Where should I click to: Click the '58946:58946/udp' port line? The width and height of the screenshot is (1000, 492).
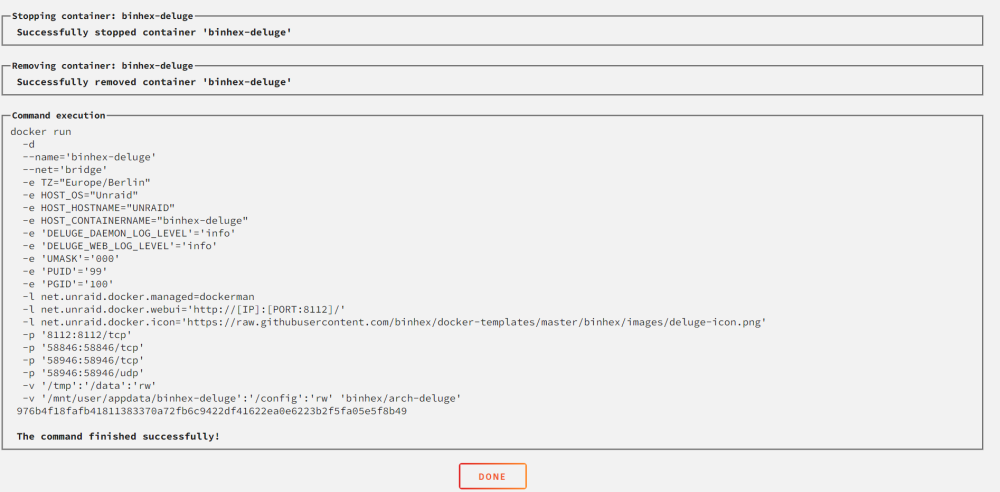tap(83, 373)
